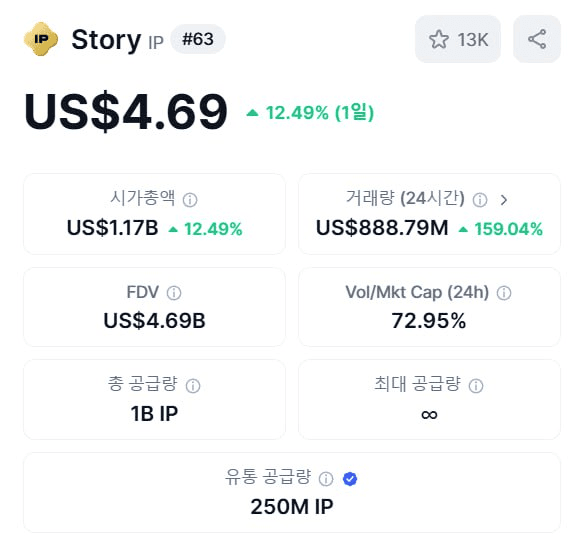Click the 13K watchlist count button

coord(458,39)
